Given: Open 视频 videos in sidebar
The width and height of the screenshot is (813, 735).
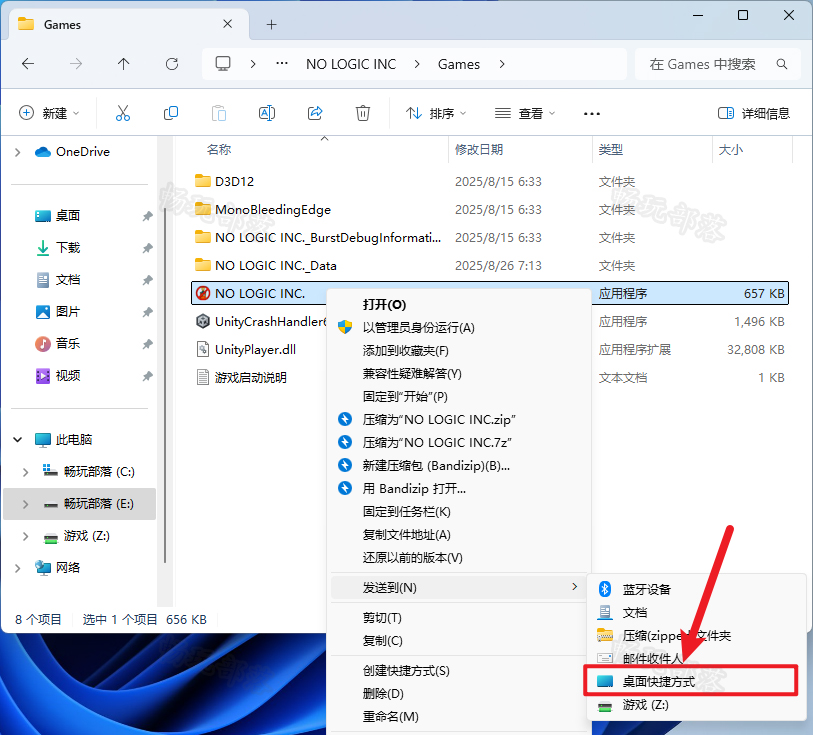Looking at the screenshot, I should (x=67, y=376).
